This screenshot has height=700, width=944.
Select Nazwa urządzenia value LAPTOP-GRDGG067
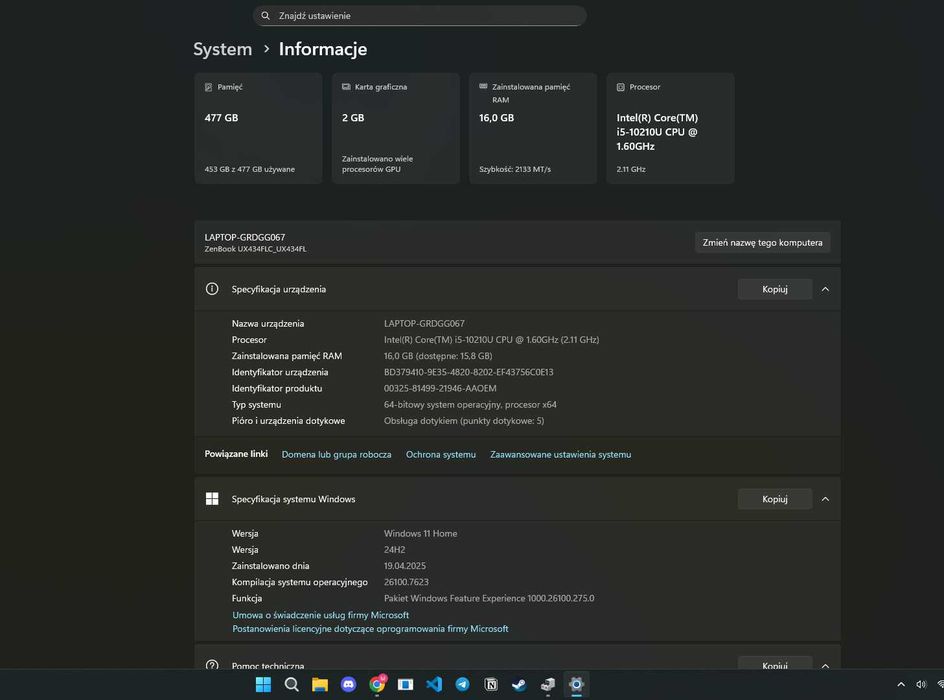click(x=424, y=323)
